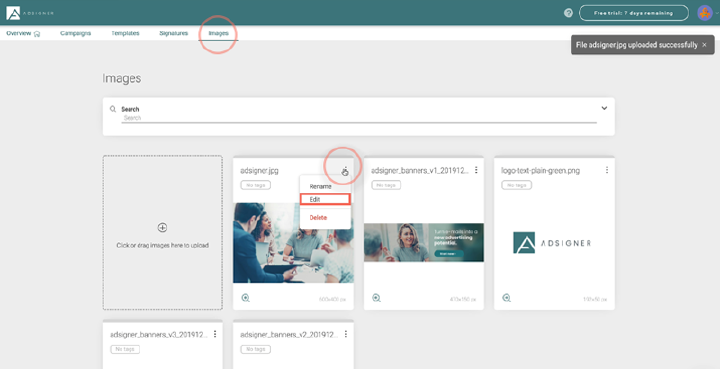Click No tags badge on logo-text-plain-green.png

[517, 185]
